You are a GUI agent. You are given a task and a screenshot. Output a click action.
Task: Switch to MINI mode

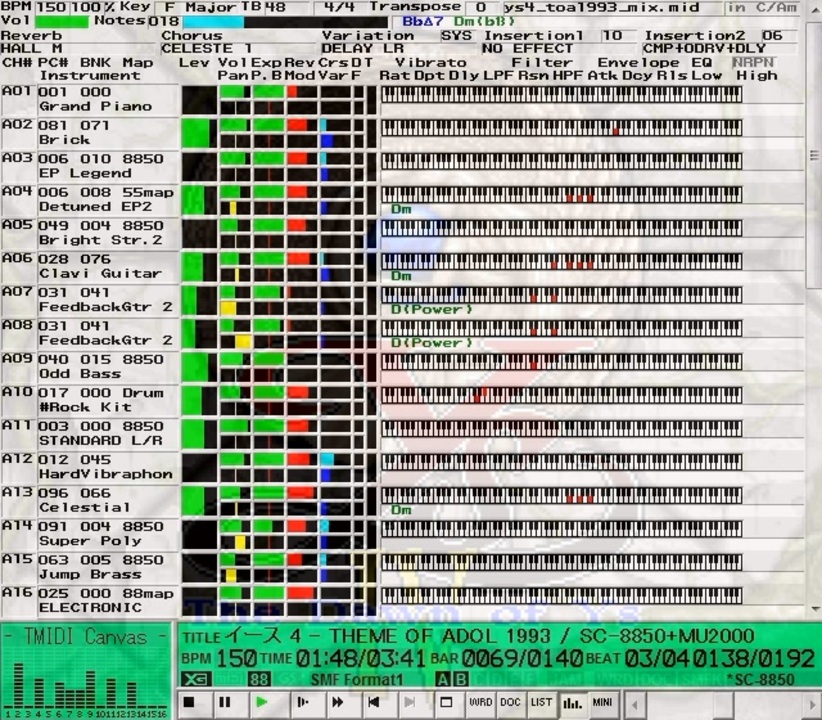602,702
